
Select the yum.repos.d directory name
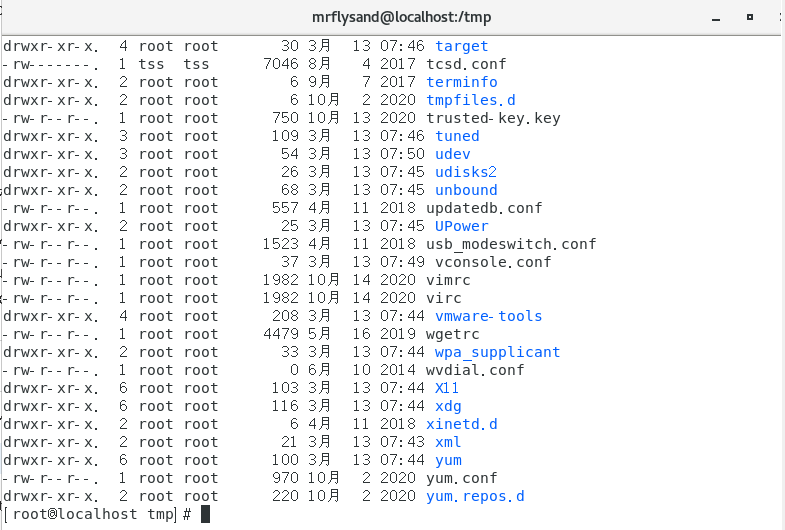point(475,496)
